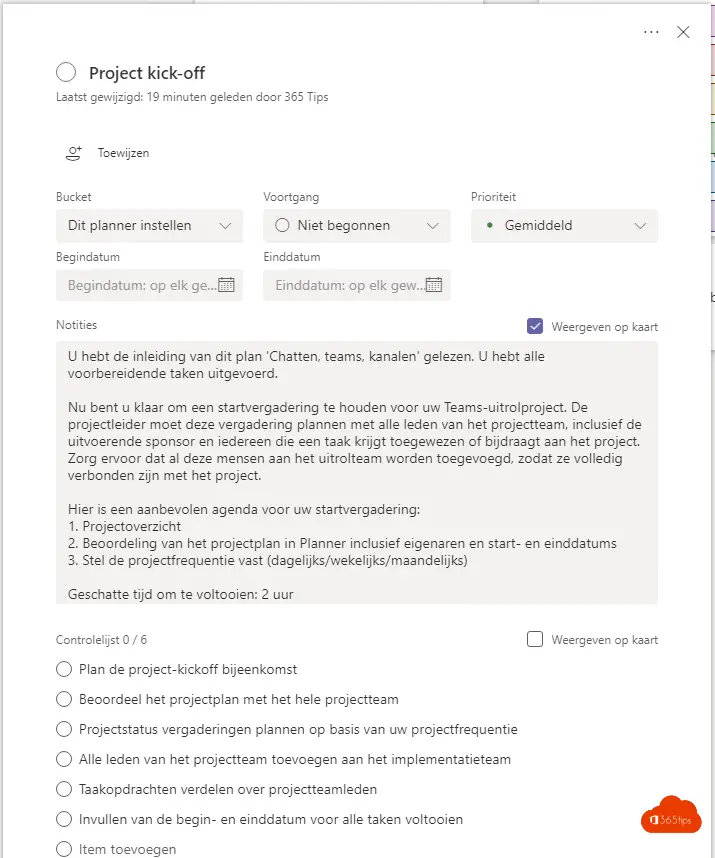The height and width of the screenshot is (858, 715).
Task: Open the Voortgang progress dropdown
Action: pos(357,226)
